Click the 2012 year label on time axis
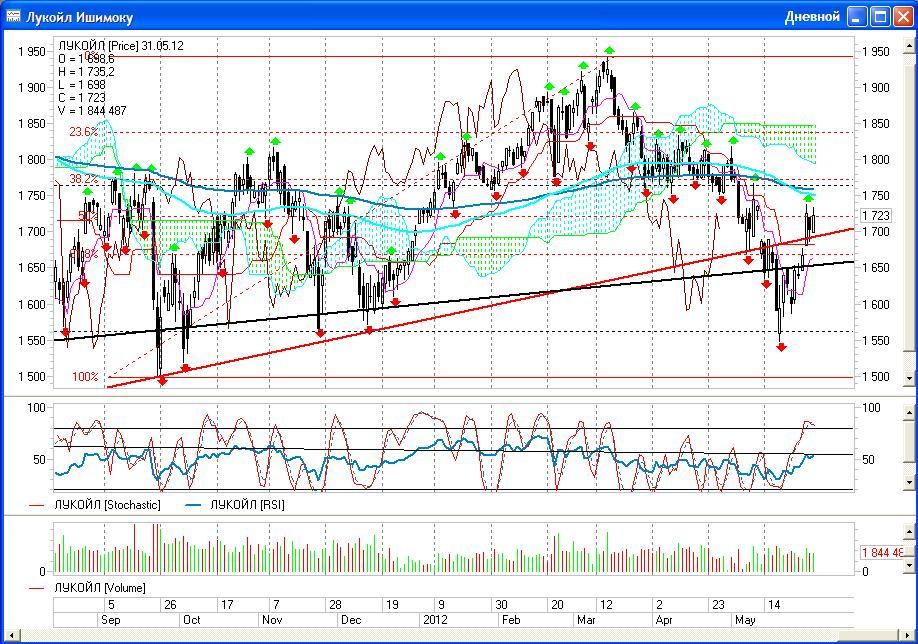 (435, 619)
